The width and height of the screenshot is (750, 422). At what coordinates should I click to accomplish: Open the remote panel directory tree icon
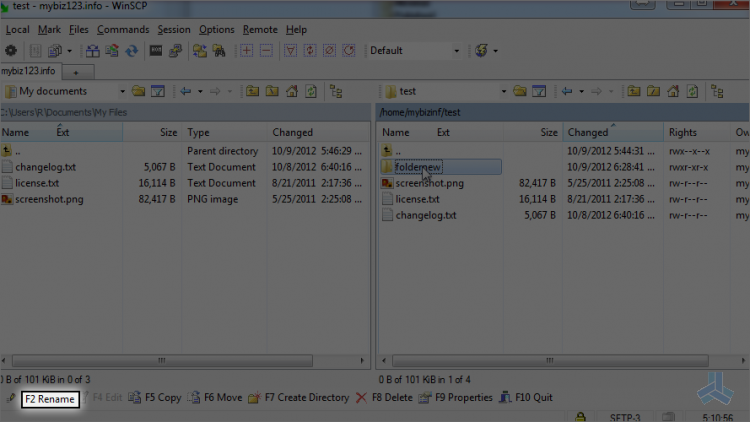point(717,91)
